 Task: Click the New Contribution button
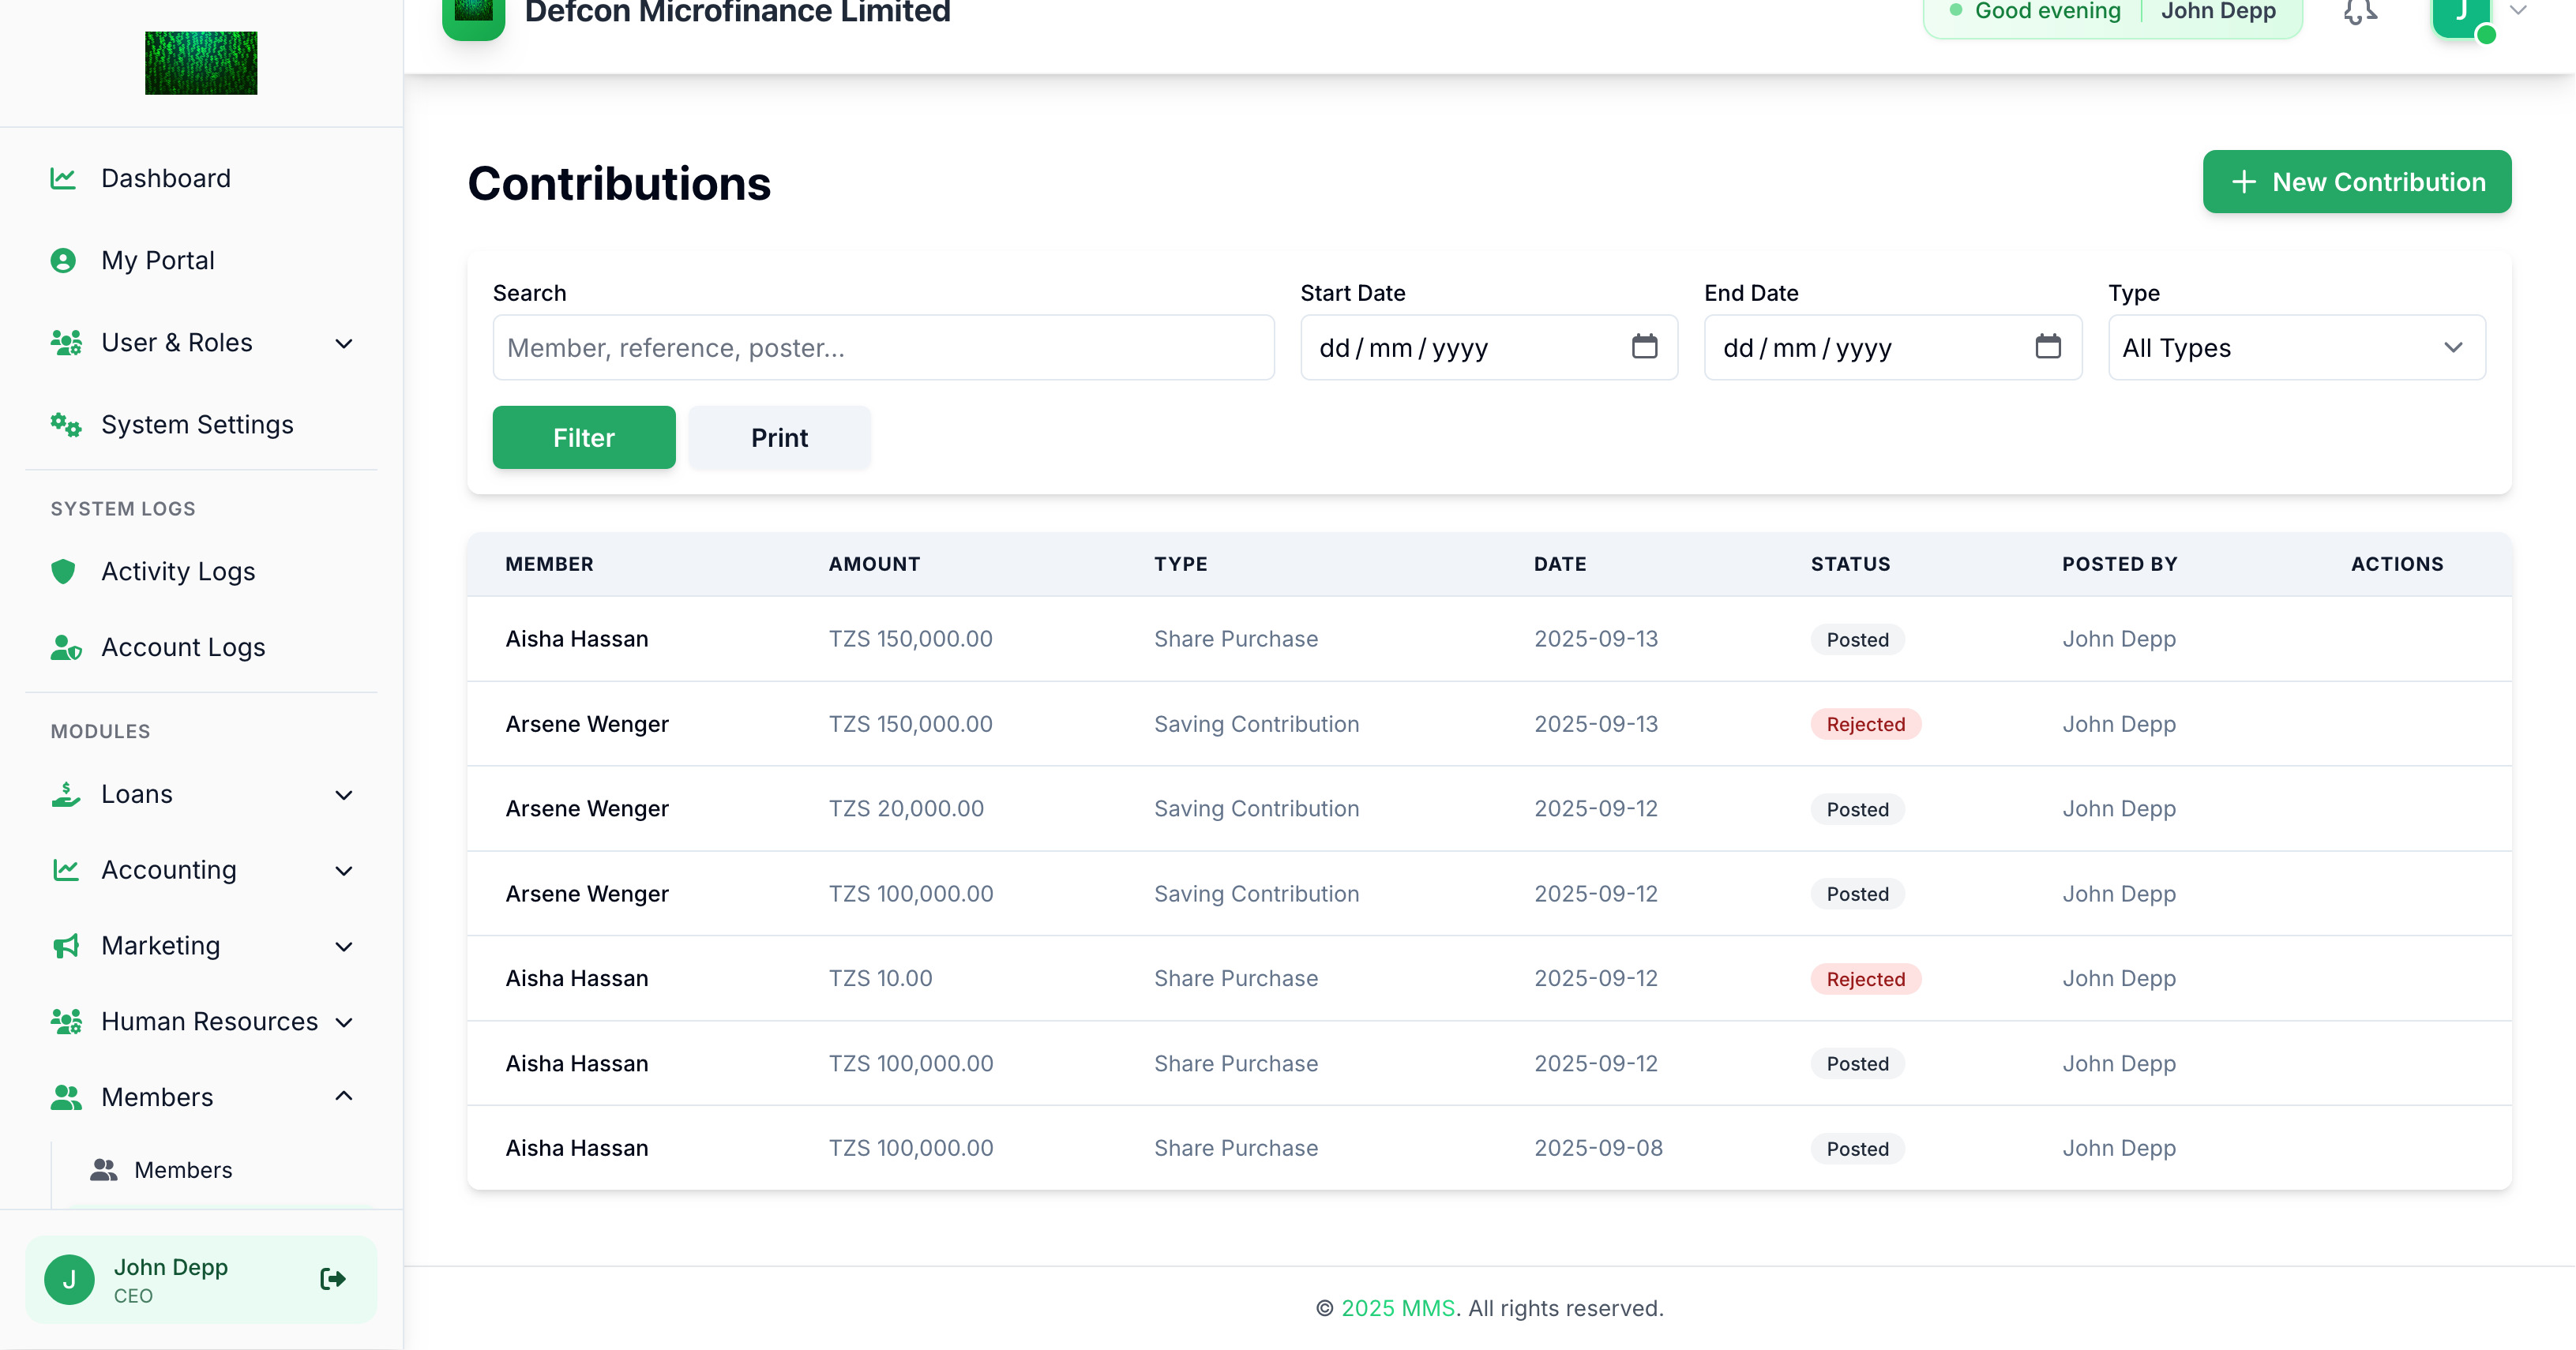click(x=2356, y=182)
